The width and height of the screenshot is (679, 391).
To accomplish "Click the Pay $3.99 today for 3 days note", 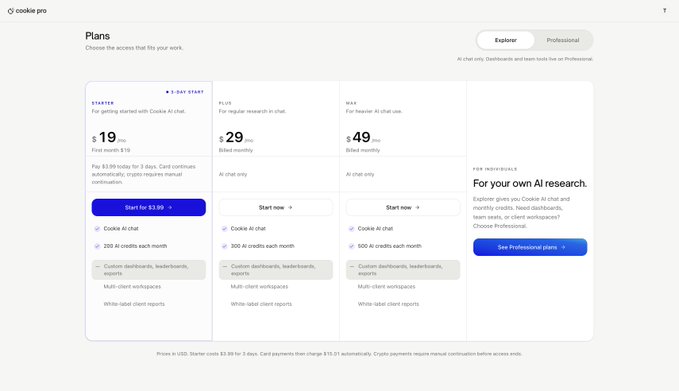I will (144, 174).
